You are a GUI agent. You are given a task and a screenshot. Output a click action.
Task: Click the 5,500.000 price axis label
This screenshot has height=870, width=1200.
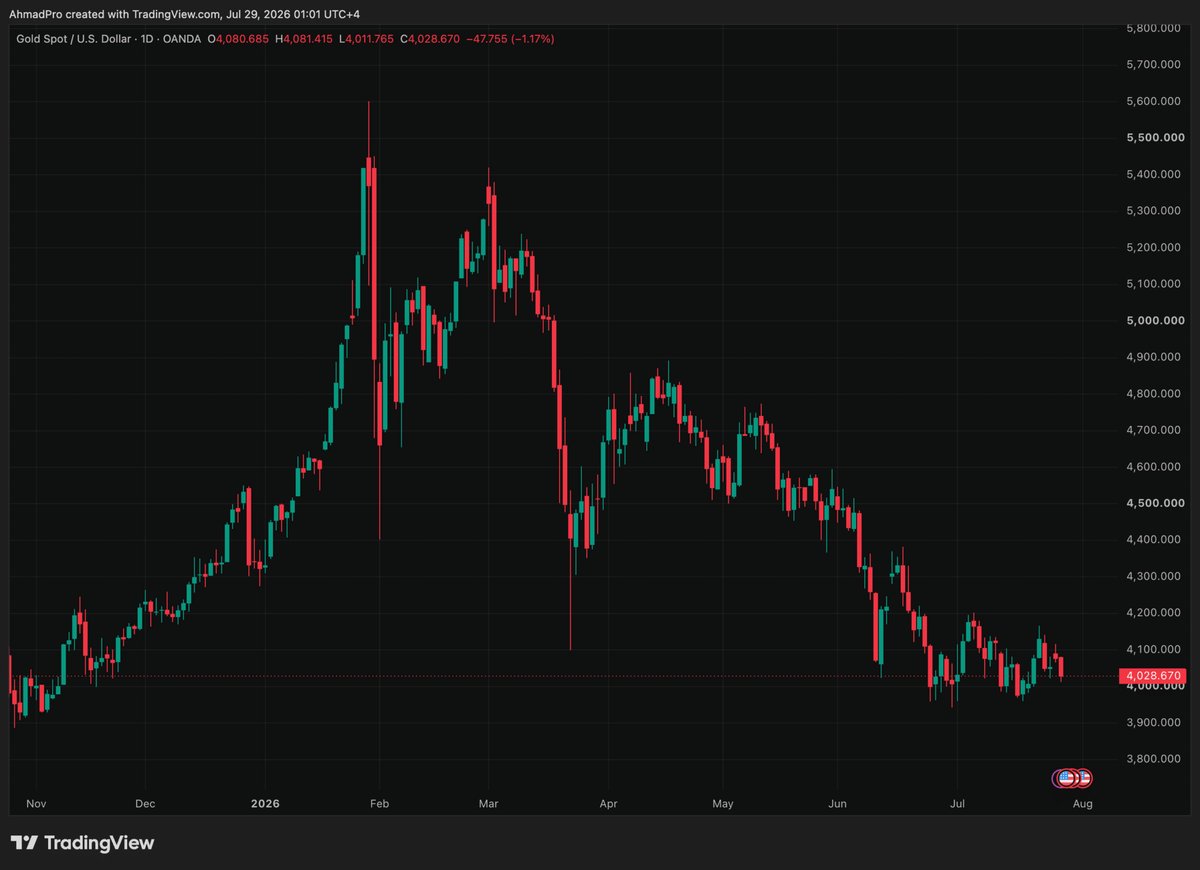coord(1155,138)
